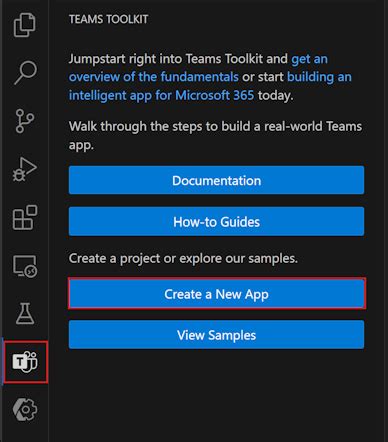Open the Testing flask icon

click(25, 314)
